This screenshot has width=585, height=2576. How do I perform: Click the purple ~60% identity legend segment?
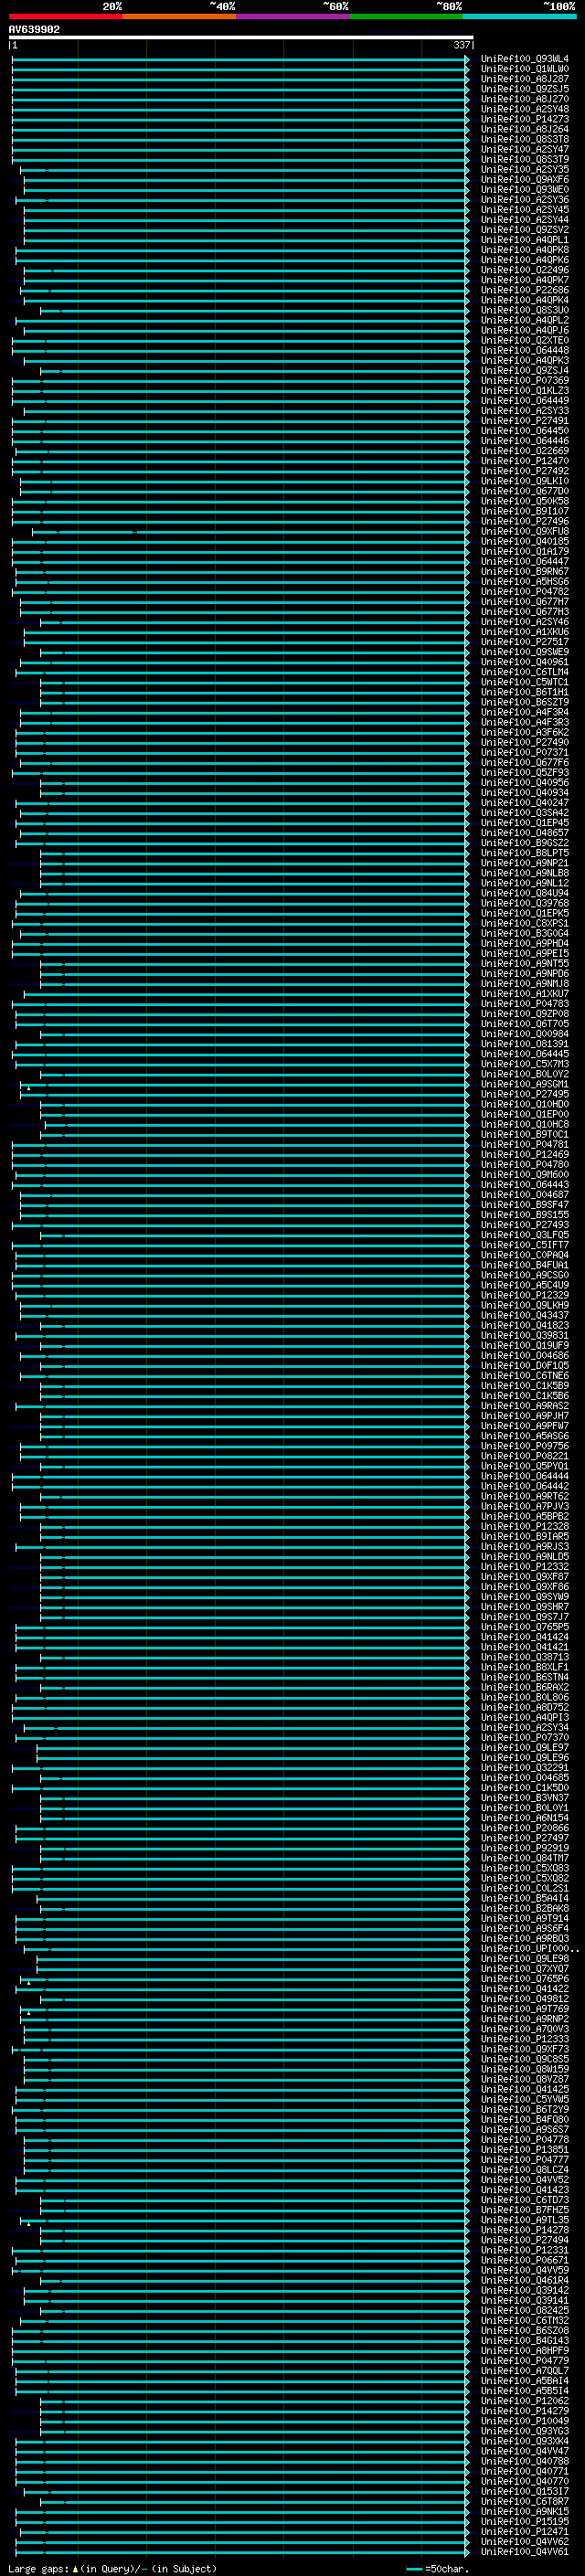pyautogui.click(x=292, y=16)
